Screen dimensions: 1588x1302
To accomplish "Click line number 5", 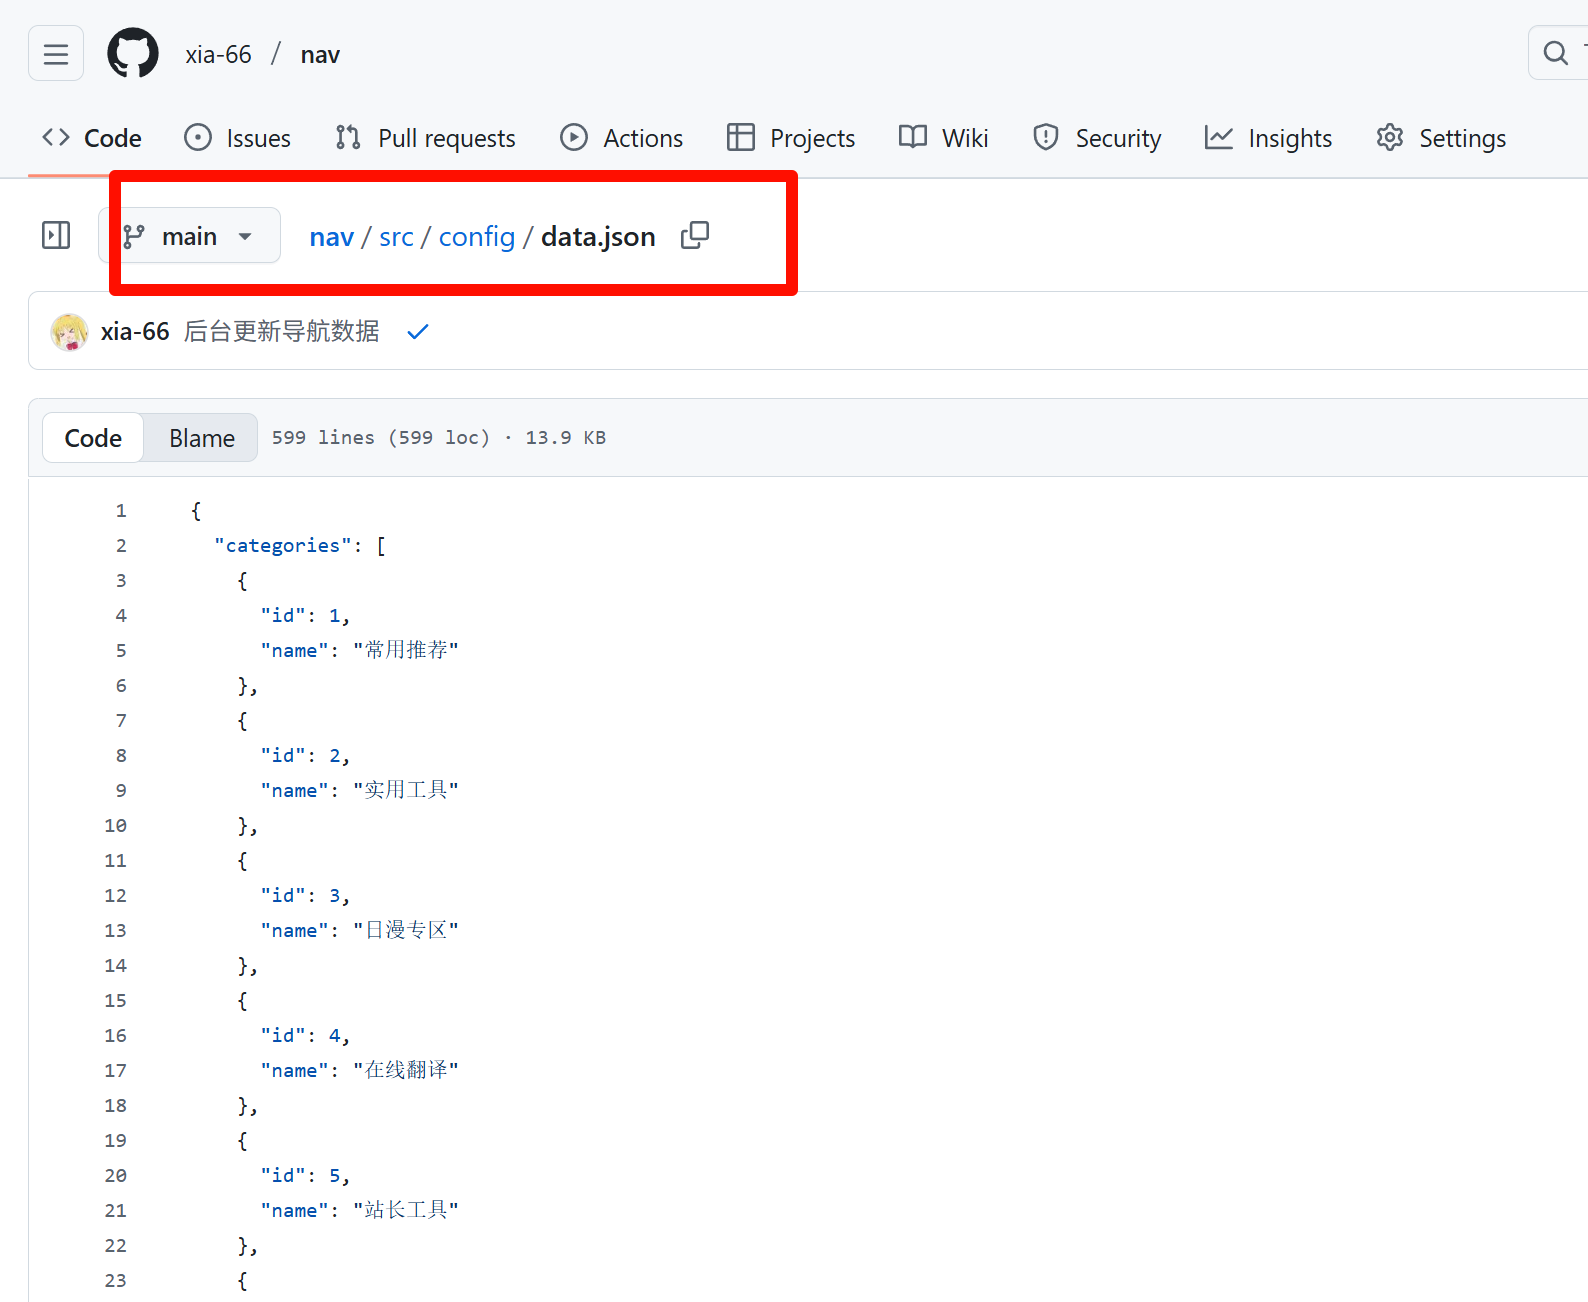I will [x=121, y=651].
